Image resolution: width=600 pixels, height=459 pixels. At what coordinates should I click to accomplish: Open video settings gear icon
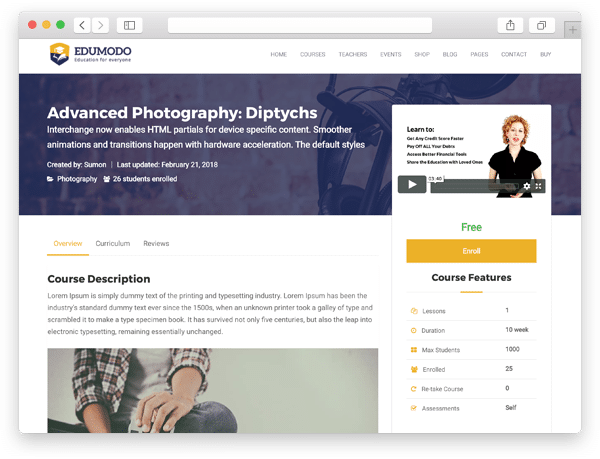[x=527, y=185]
